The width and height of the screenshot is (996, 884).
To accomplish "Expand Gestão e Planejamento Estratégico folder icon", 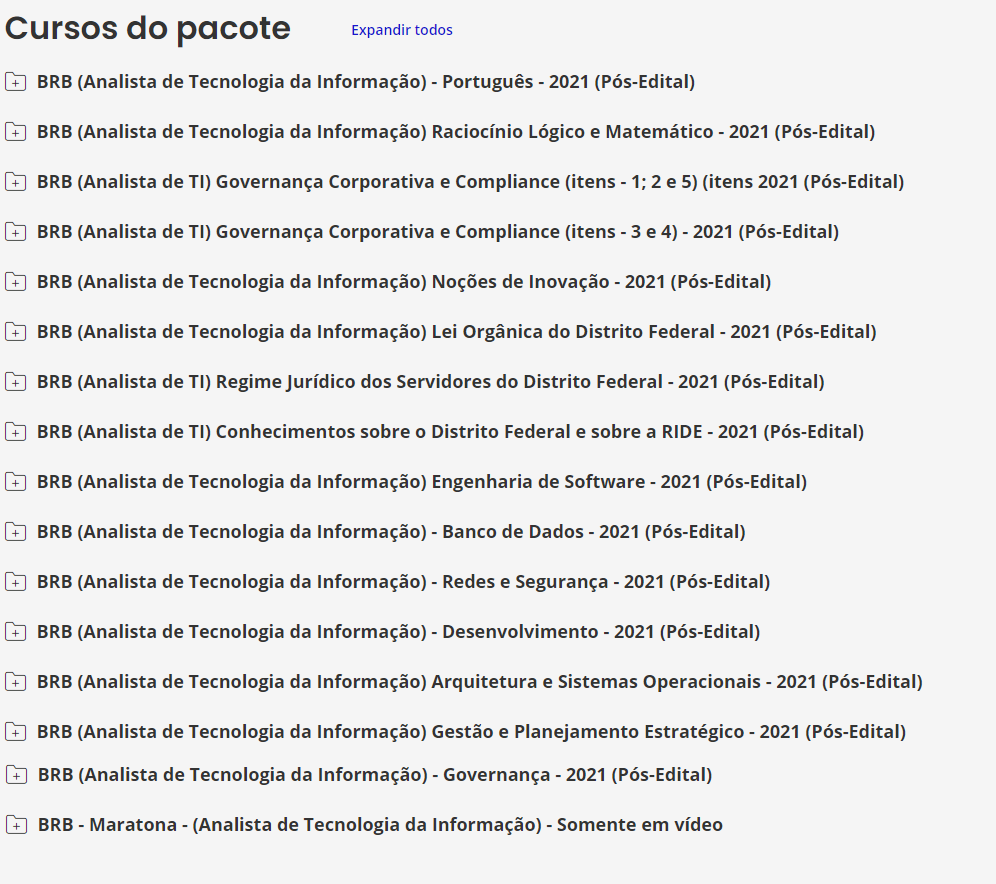I will coord(15,732).
